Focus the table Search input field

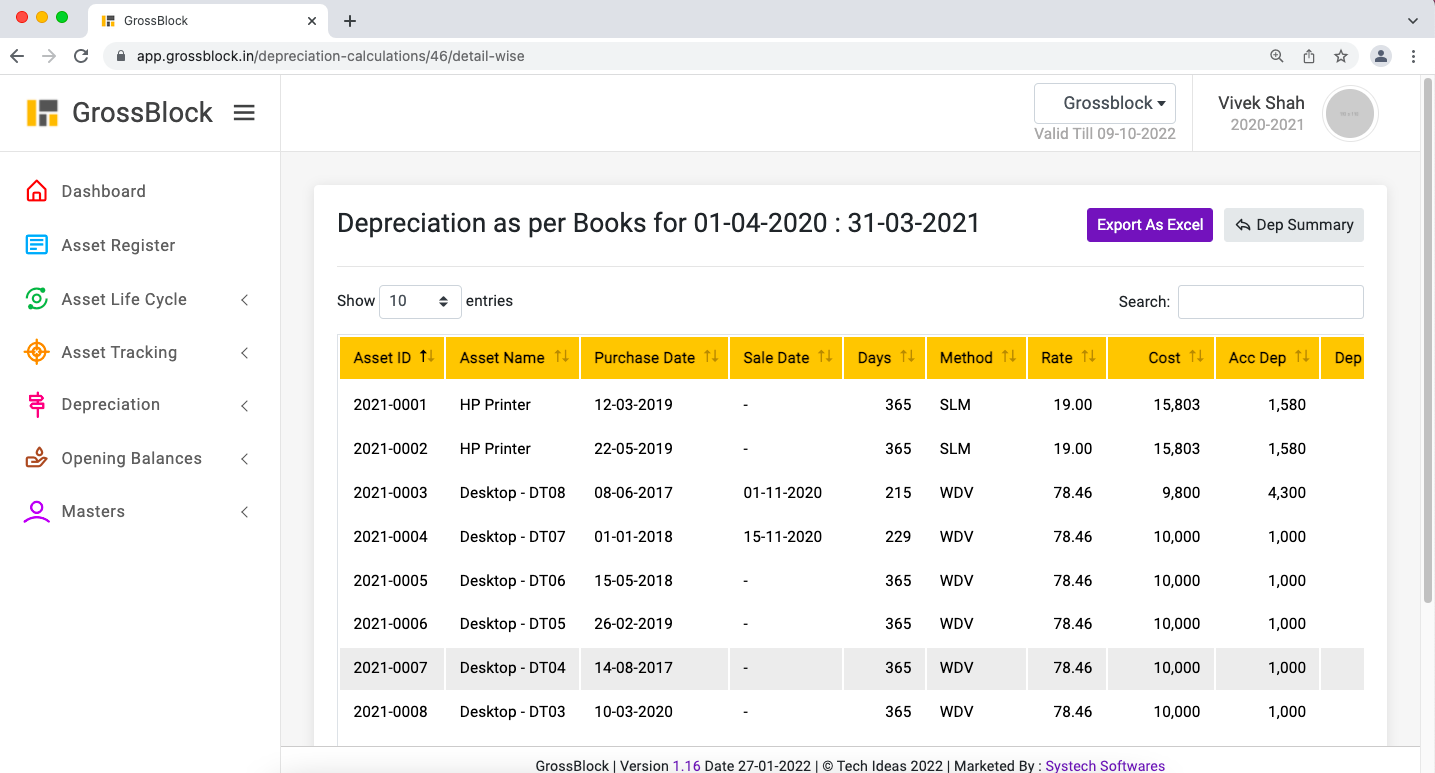(x=1270, y=302)
